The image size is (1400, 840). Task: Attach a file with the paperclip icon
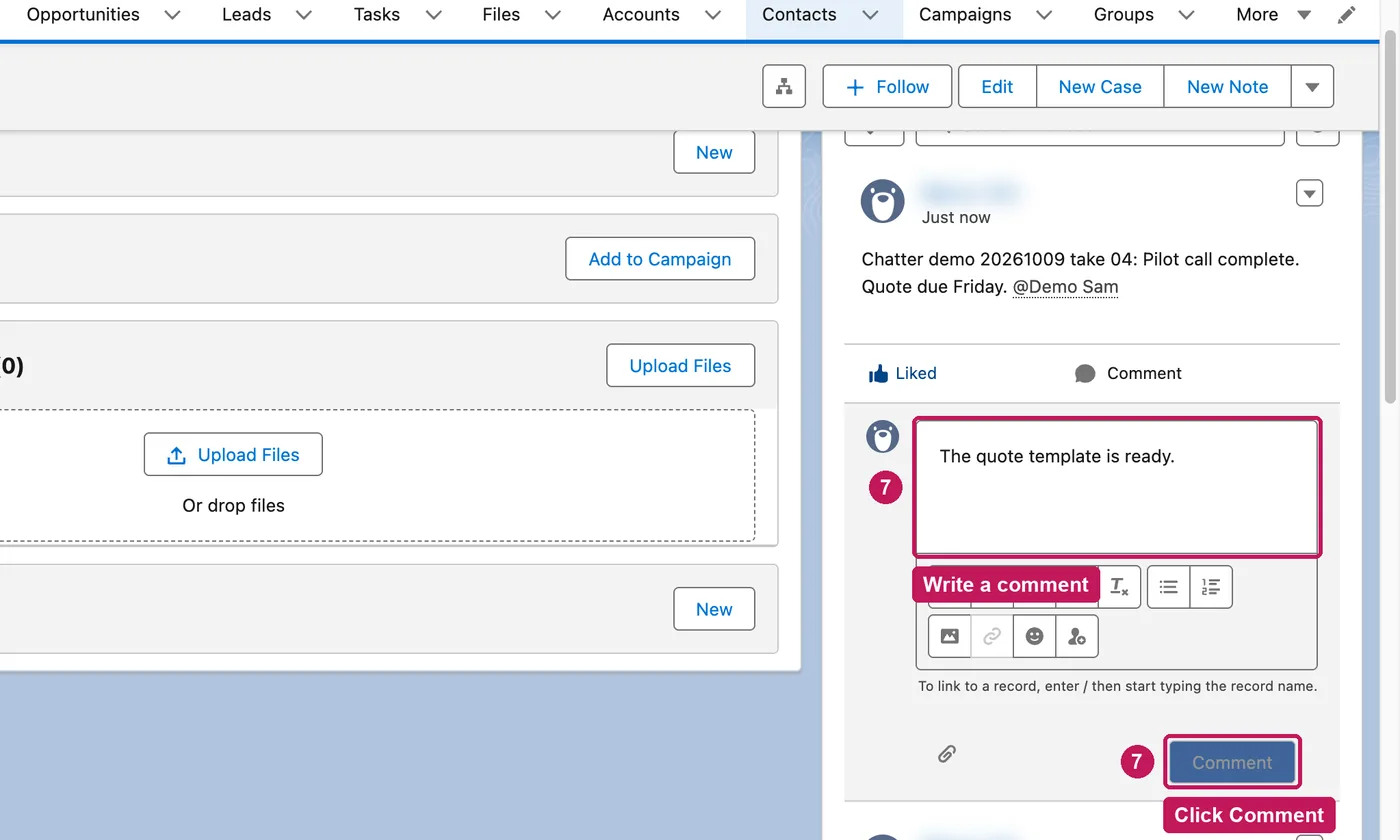pos(947,754)
